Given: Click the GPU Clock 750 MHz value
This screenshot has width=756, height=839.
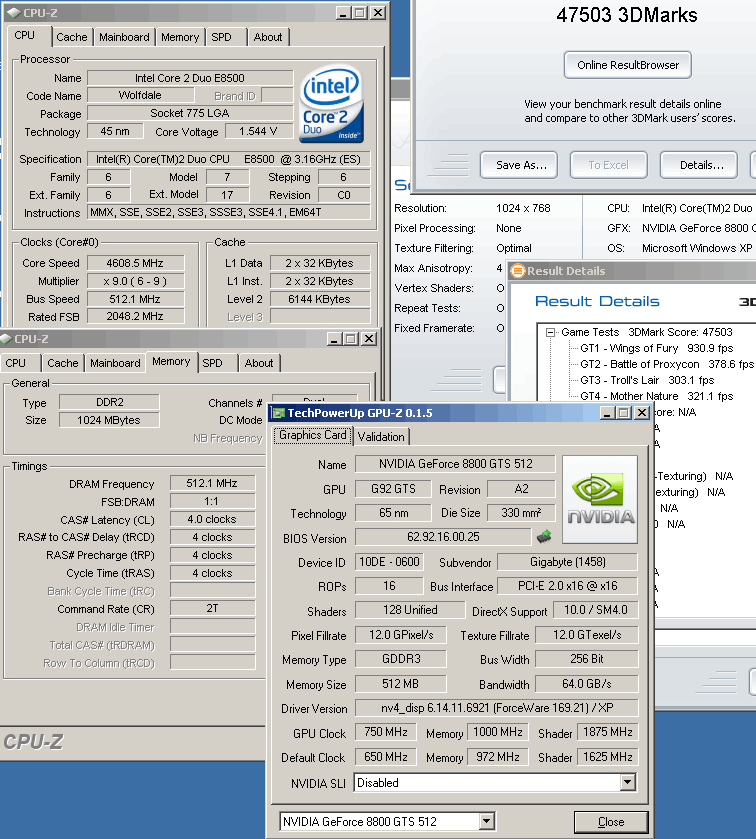Looking at the screenshot, I should pos(386,732).
